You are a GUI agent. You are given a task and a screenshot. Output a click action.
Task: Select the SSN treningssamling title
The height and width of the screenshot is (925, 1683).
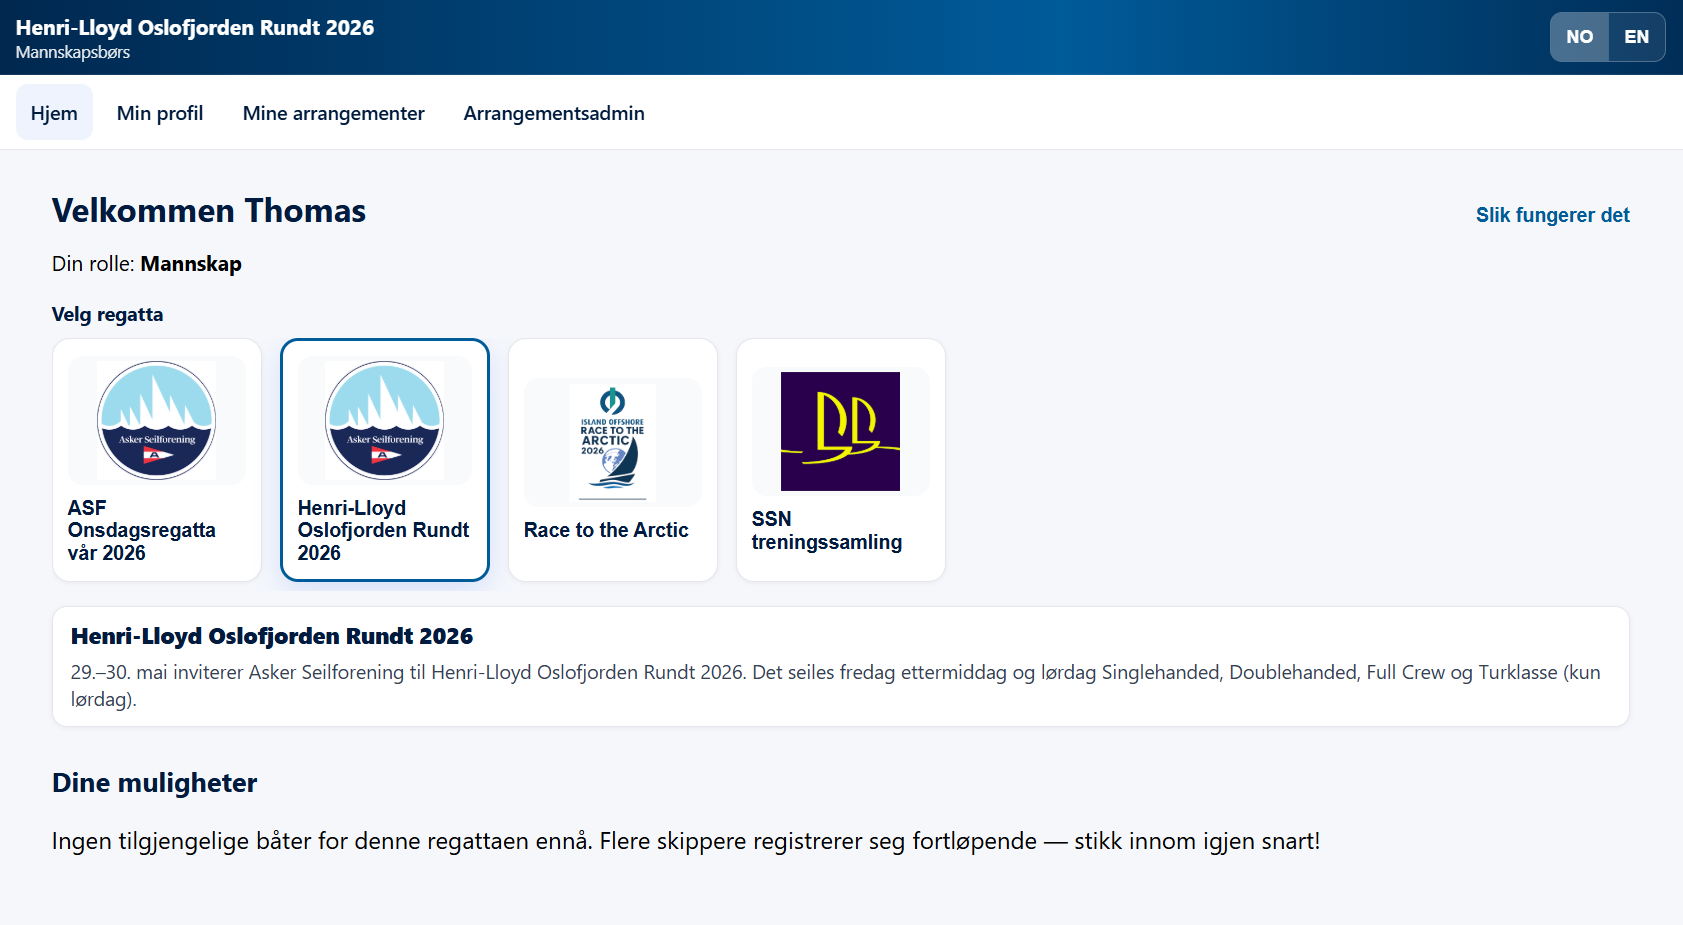[x=827, y=530]
